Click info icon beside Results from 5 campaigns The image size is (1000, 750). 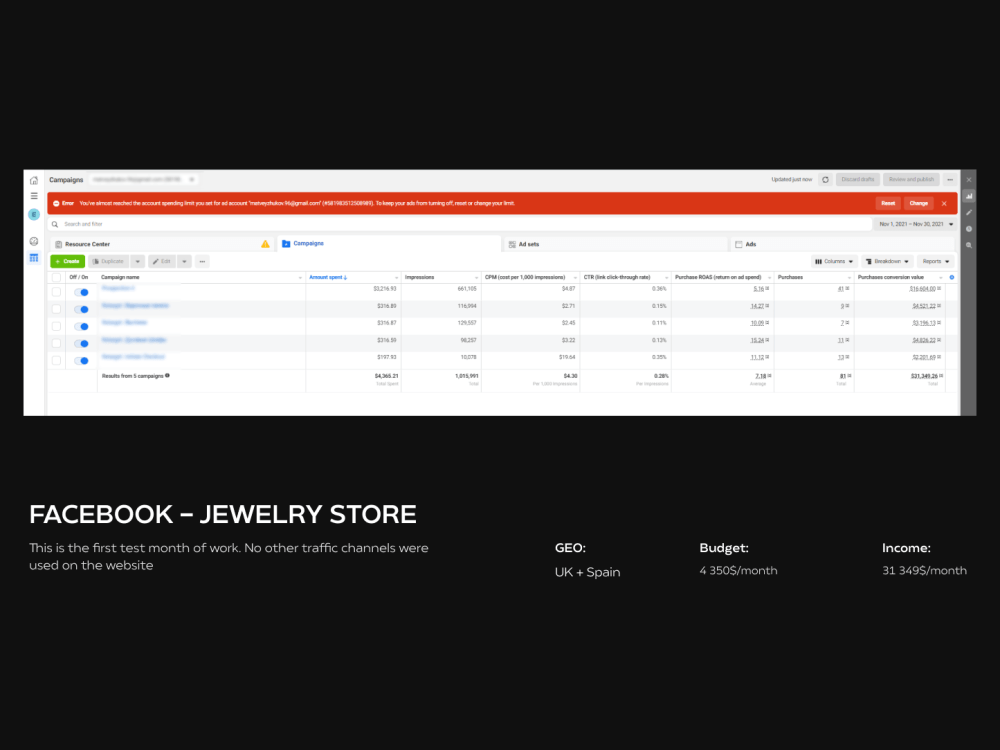pyautogui.click(x=168, y=376)
